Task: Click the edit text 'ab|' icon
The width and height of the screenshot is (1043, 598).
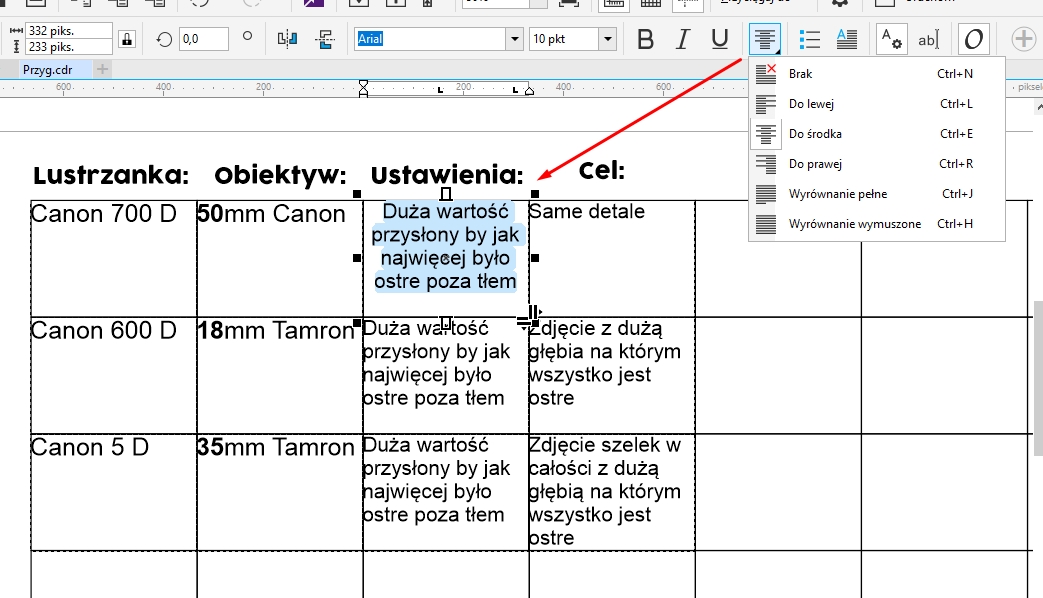Action: [x=929, y=40]
